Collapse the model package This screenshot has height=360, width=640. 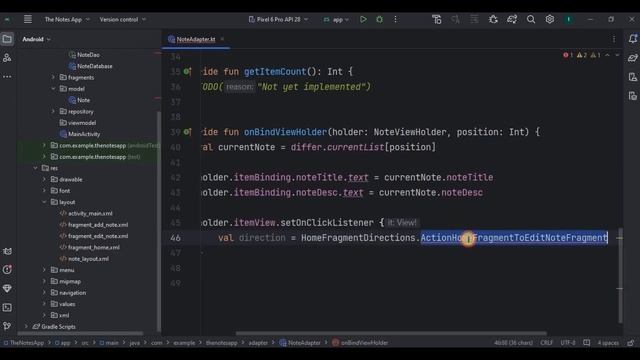click(53, 89)
